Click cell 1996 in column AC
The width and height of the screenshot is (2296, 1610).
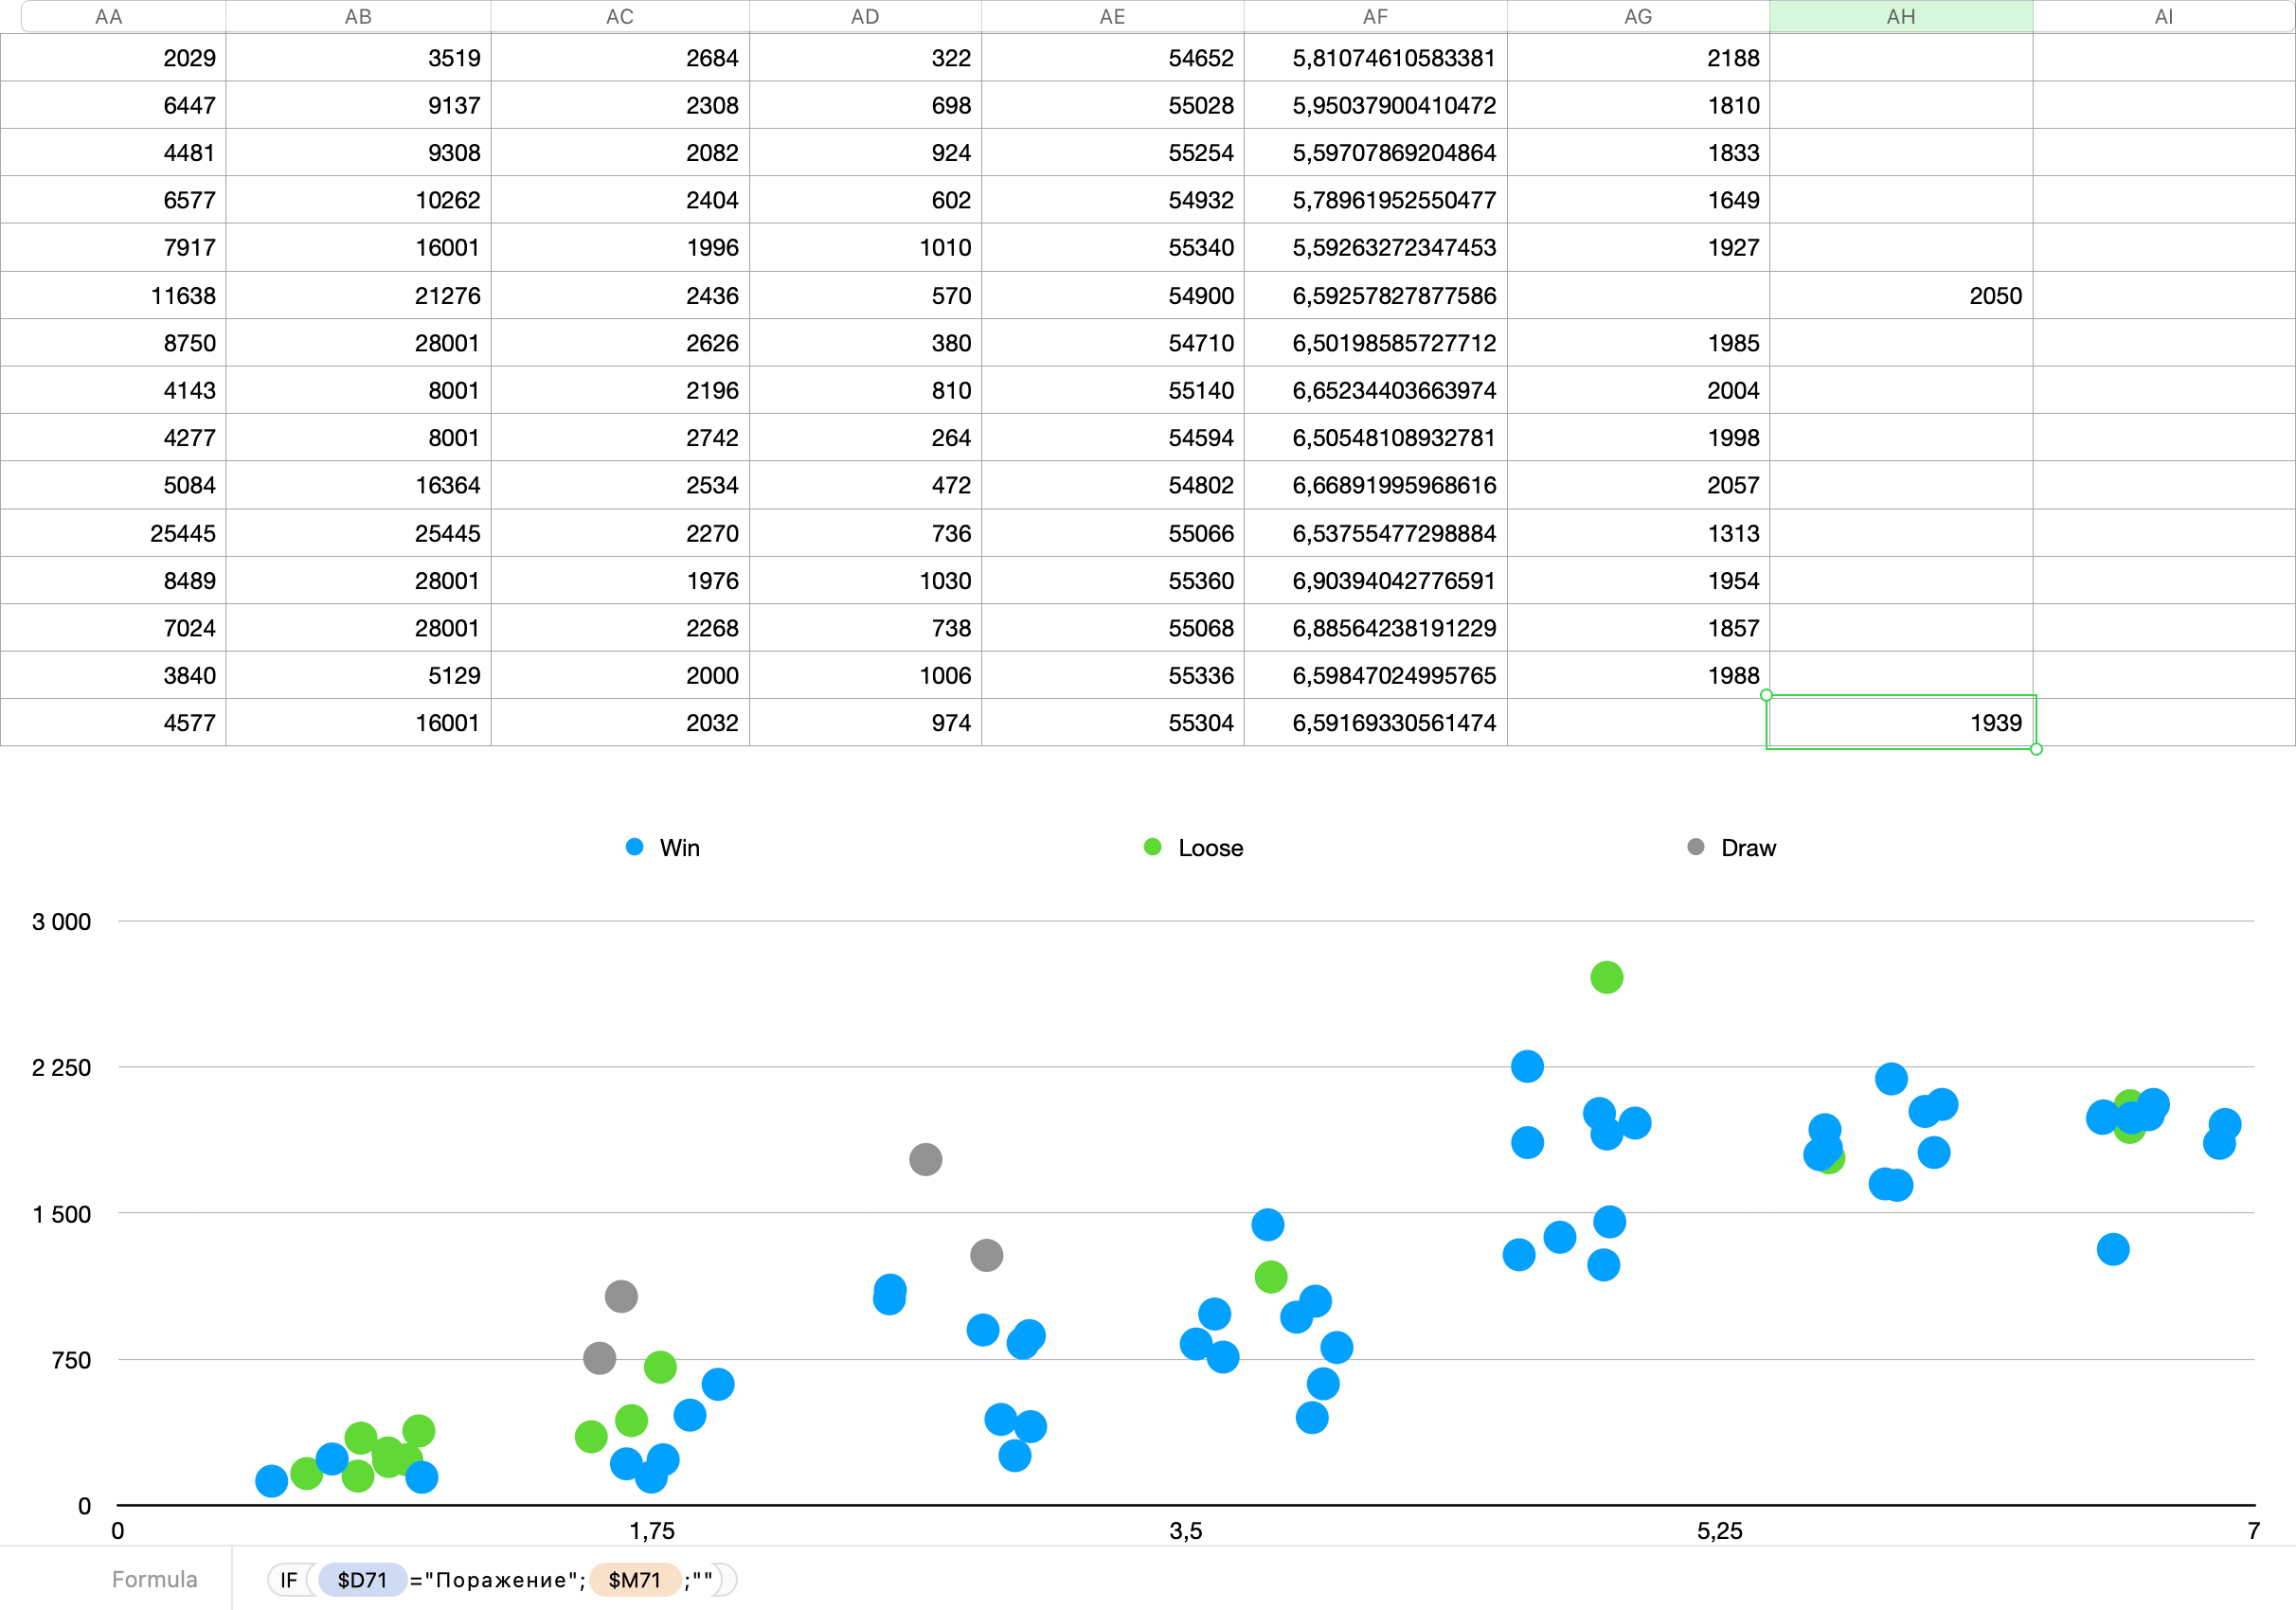click(x=620, y=247)
